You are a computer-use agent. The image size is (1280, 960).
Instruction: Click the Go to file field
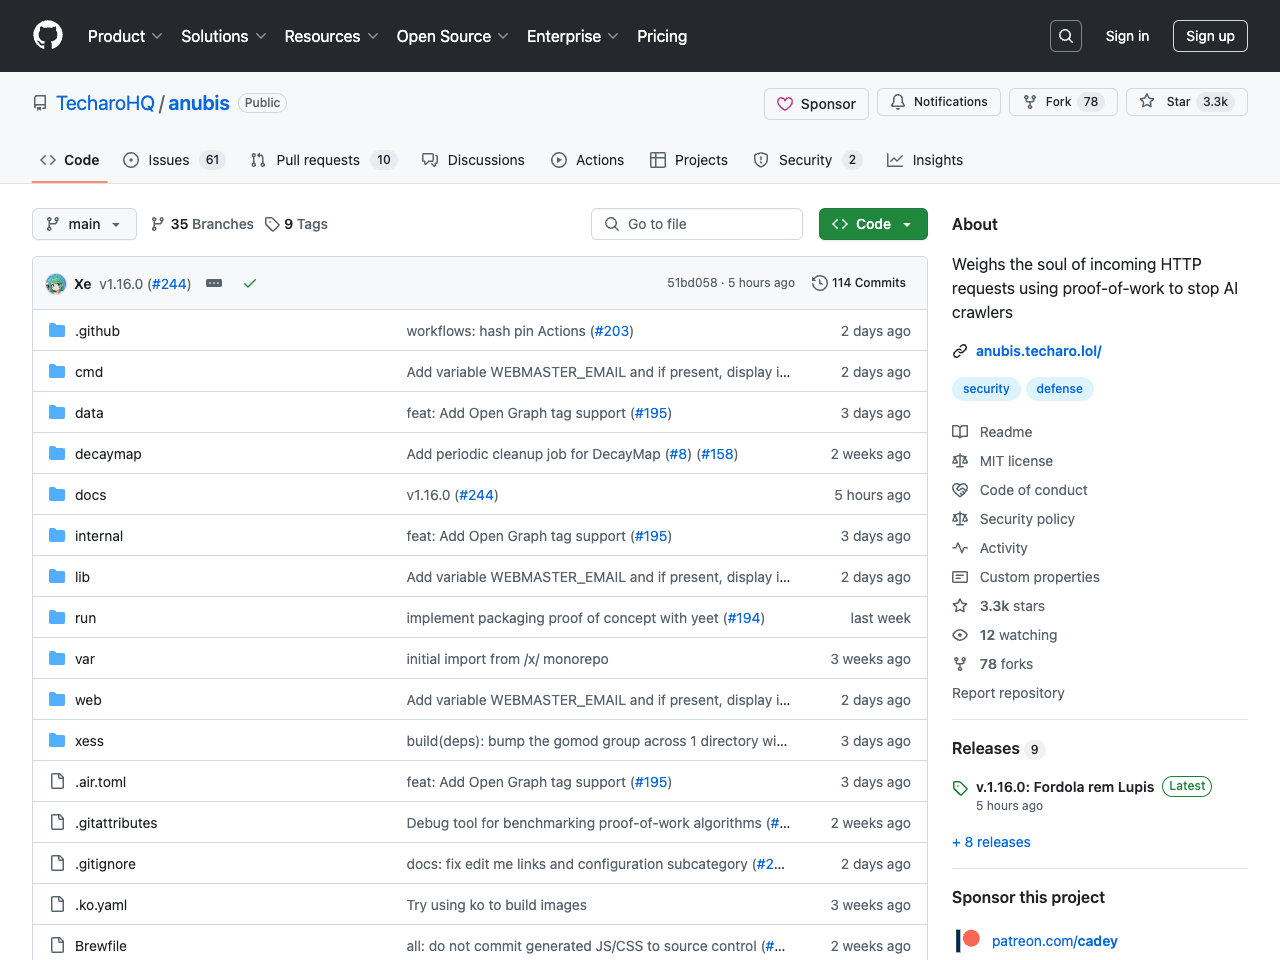pos(697,224)
